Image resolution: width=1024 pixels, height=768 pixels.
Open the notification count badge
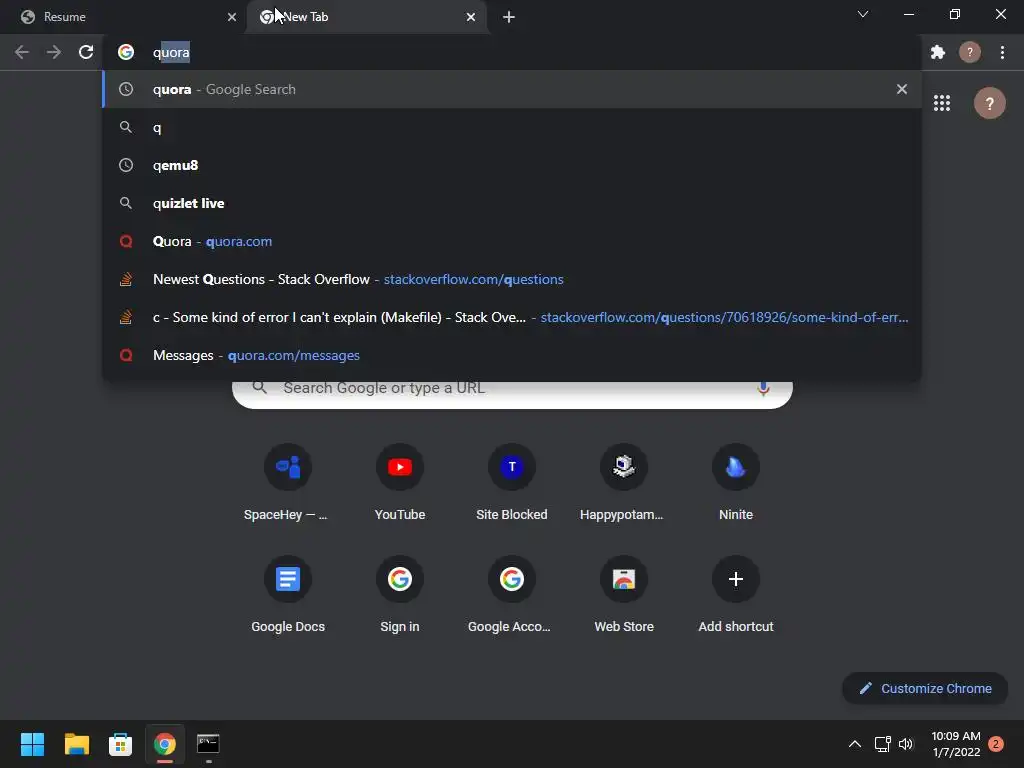996,744
